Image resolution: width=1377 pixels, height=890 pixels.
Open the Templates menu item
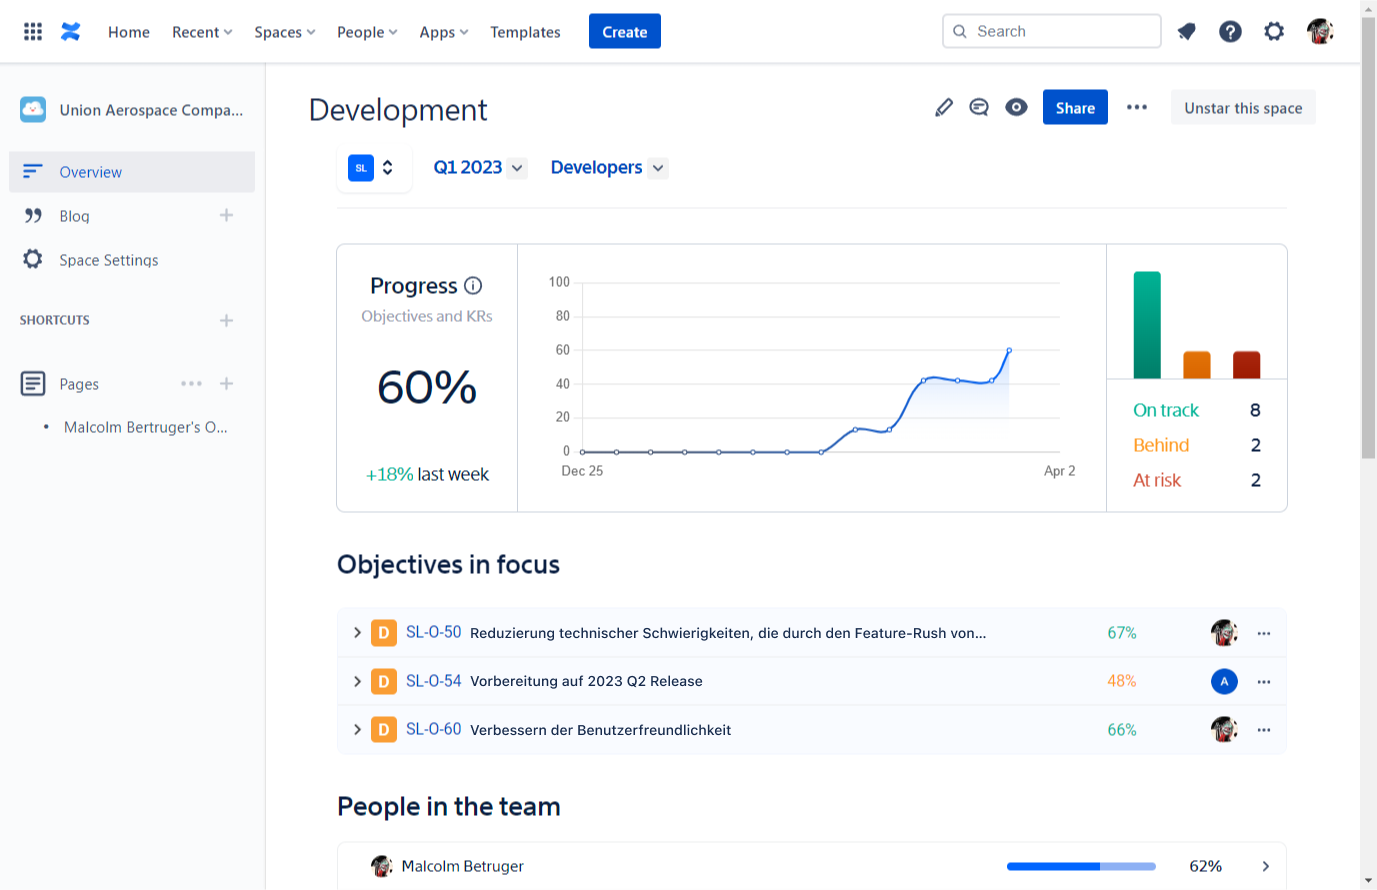(x=525, y=32)
